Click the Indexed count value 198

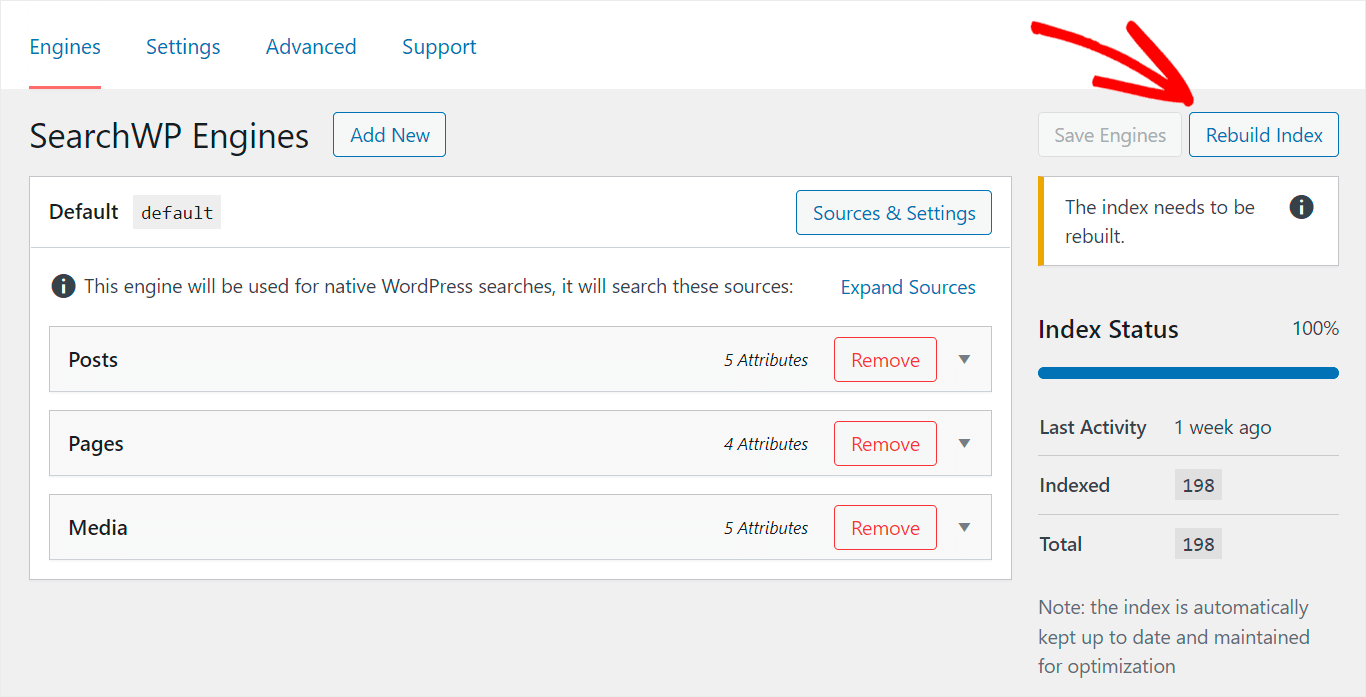pos(1198,486)
